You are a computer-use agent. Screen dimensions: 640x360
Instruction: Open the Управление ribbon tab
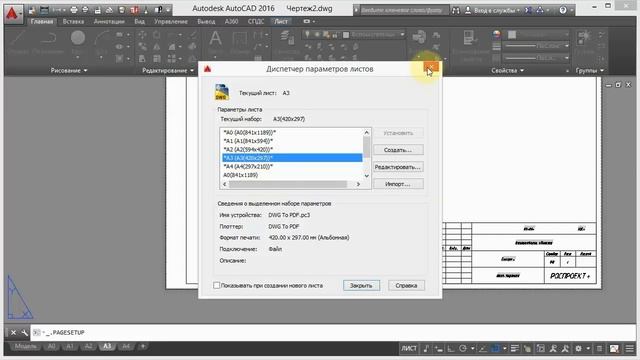pyautogui.click(x=171, y=21)
